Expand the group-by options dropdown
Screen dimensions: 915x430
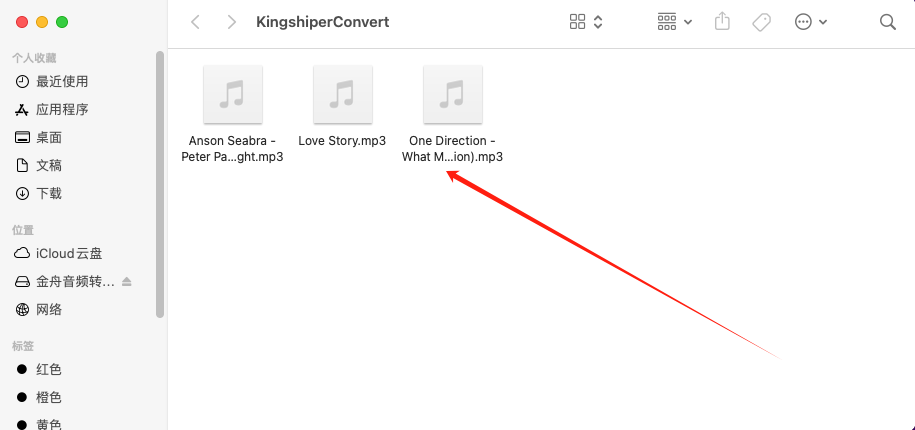[675, 22]
